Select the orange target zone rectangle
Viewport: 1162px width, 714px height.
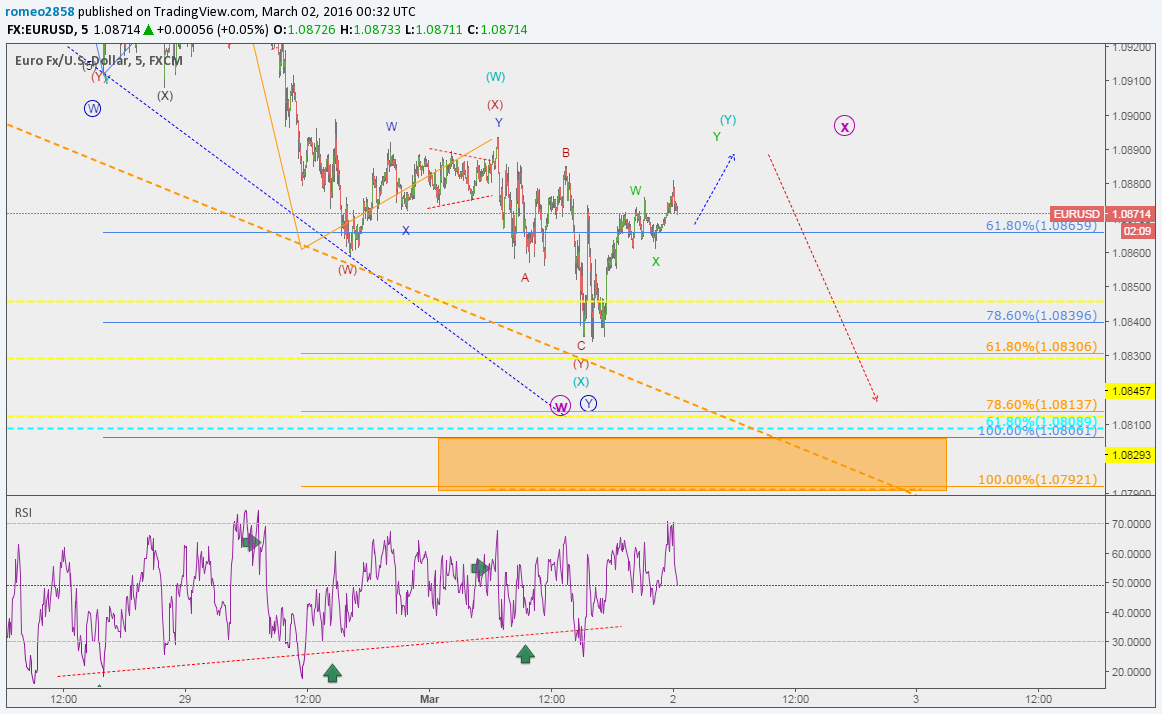coord(692,464)
